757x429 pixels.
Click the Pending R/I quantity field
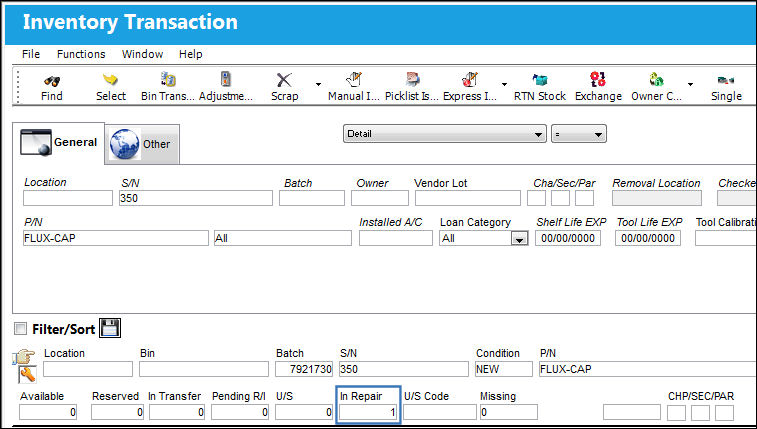pos(239,412)
